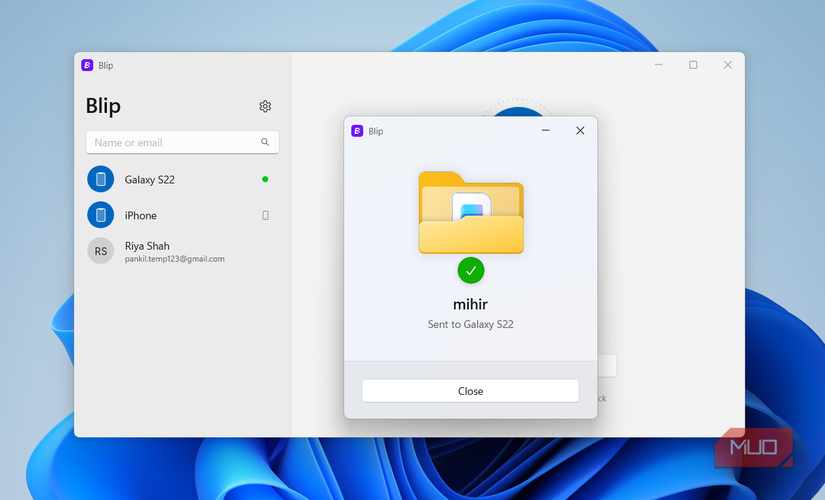This screenshot has width=825, height=500.
Task: Minimize the main Blip window
Action: click(659, 65)
